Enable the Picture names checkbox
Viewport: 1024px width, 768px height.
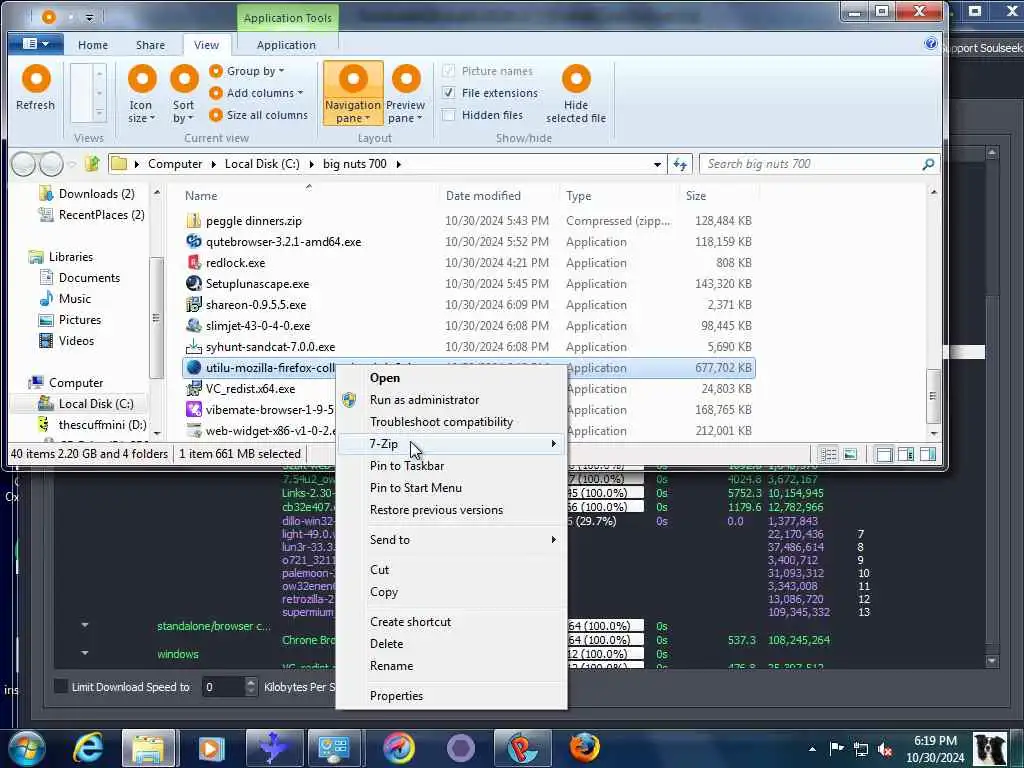[x=449, y=71]
